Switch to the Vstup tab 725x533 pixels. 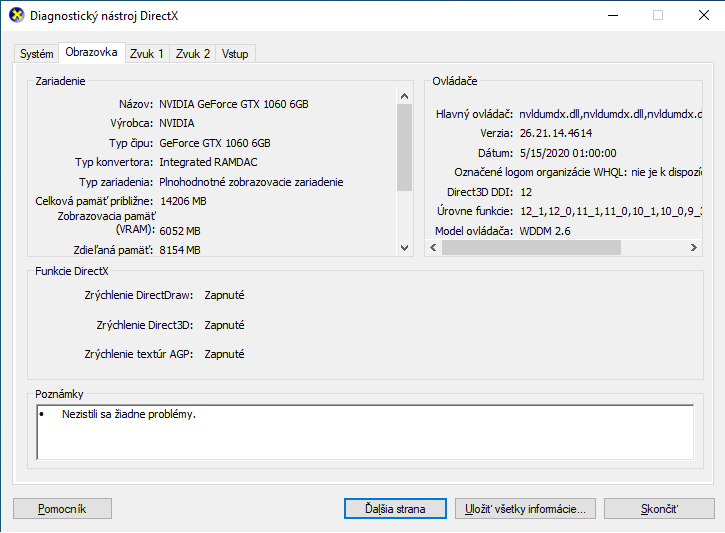pos(235,54)
